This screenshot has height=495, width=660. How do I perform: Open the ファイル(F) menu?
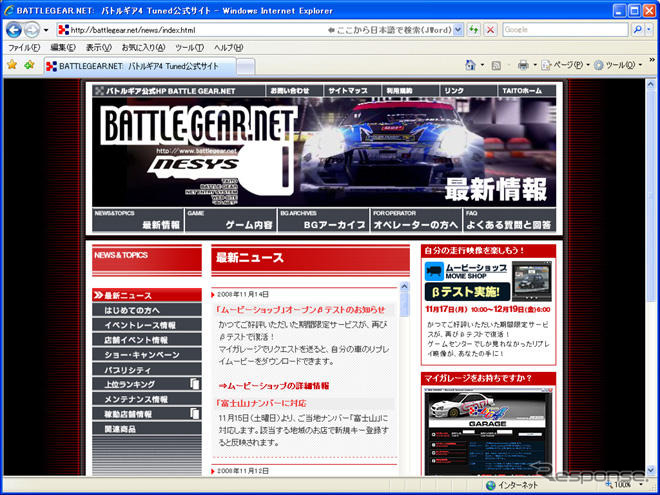point(24,48)
